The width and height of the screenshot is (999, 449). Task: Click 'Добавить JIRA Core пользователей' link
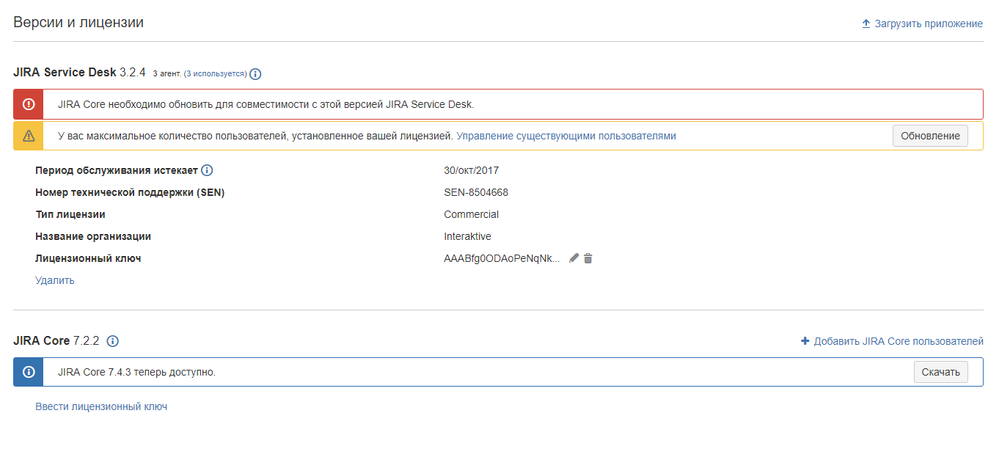point(898,341)
